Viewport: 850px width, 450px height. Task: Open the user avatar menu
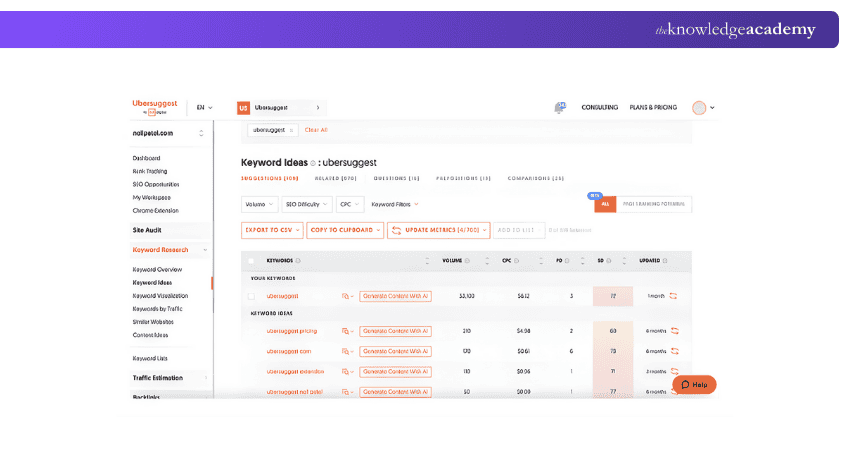(x=703, y=108)
